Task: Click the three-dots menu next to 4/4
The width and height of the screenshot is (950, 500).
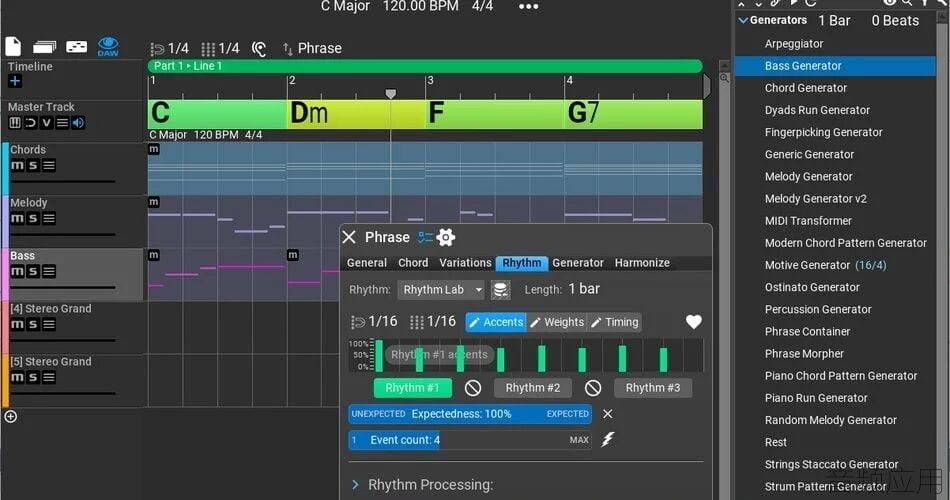Action: click(528, 7)
